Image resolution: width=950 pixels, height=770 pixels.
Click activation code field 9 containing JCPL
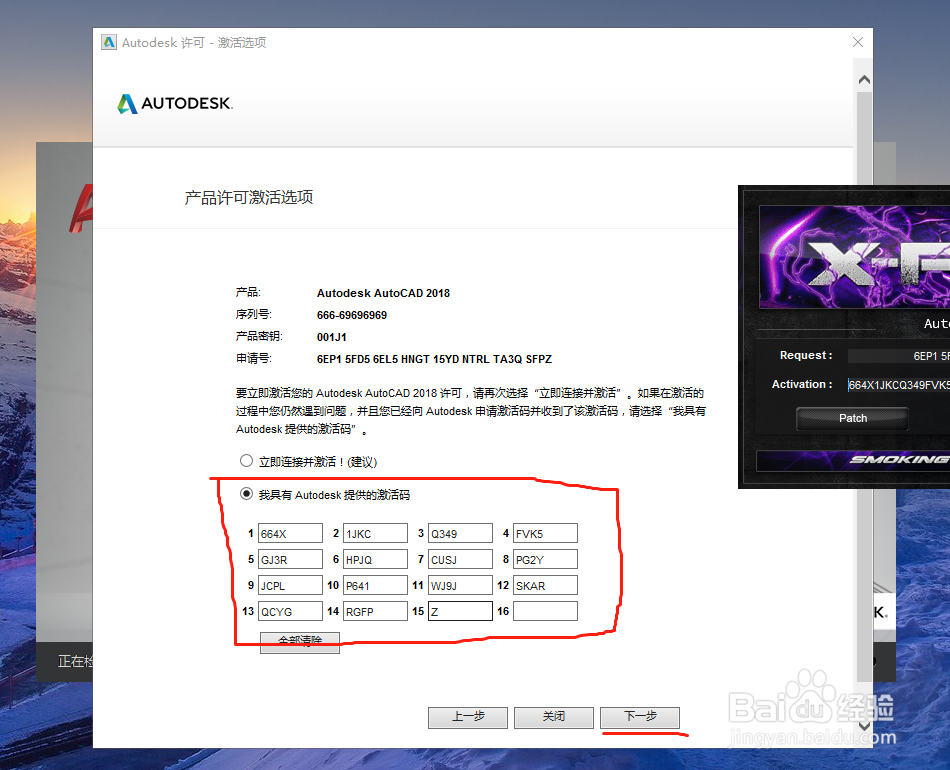(290, 585)
